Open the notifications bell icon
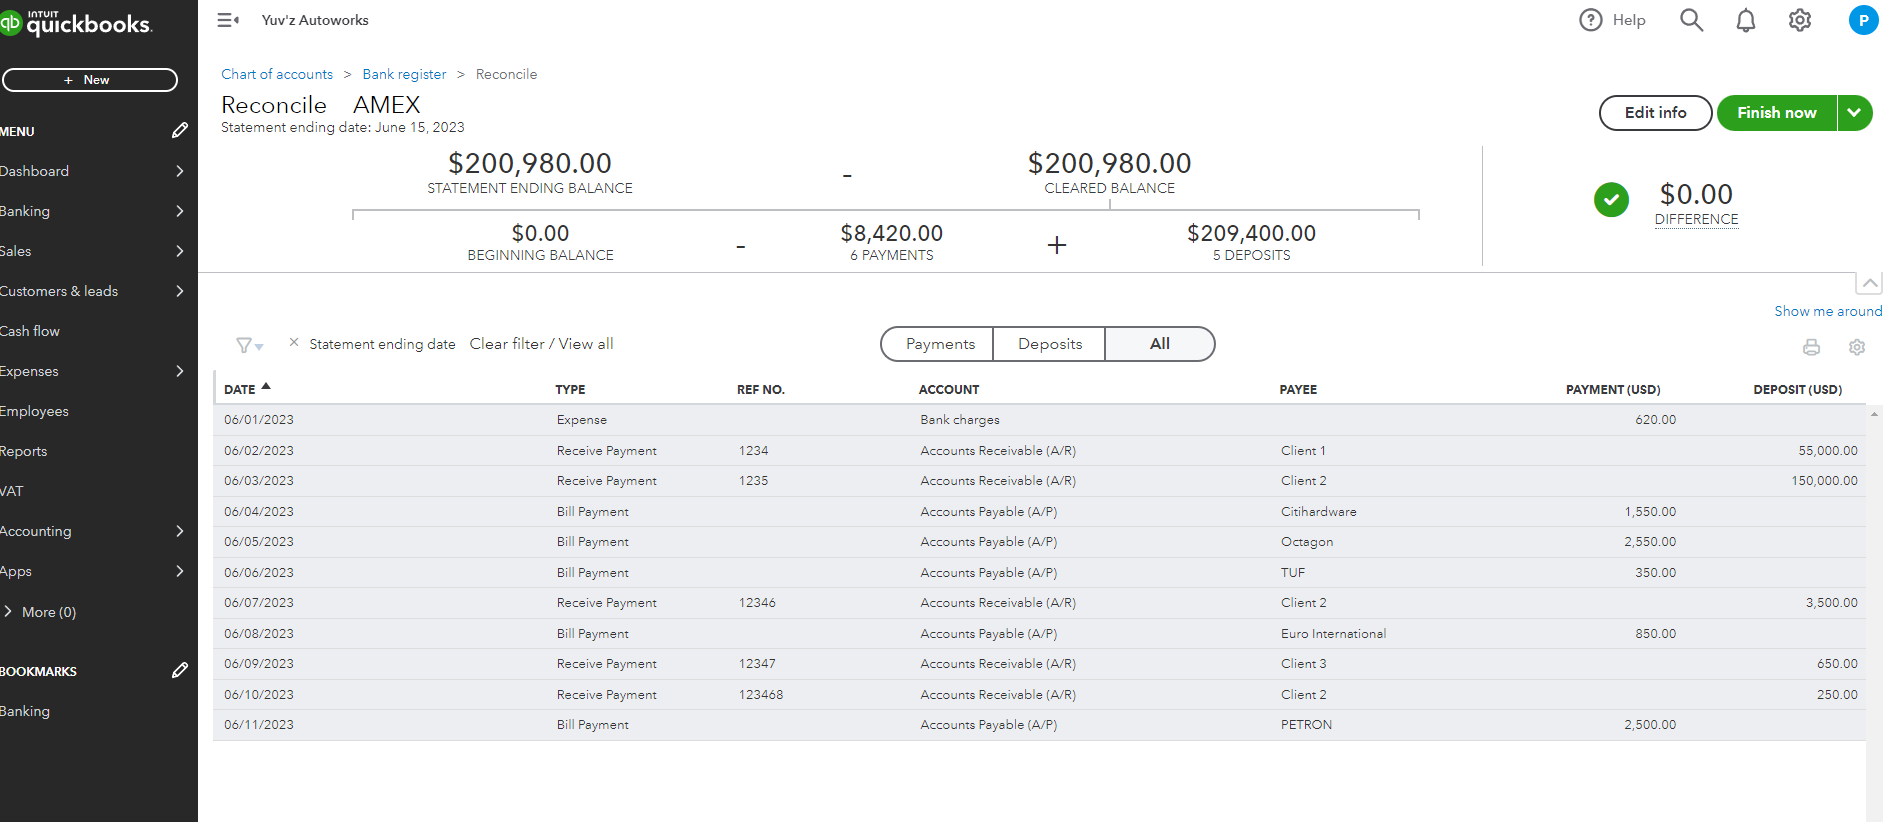 [1746, 21]
